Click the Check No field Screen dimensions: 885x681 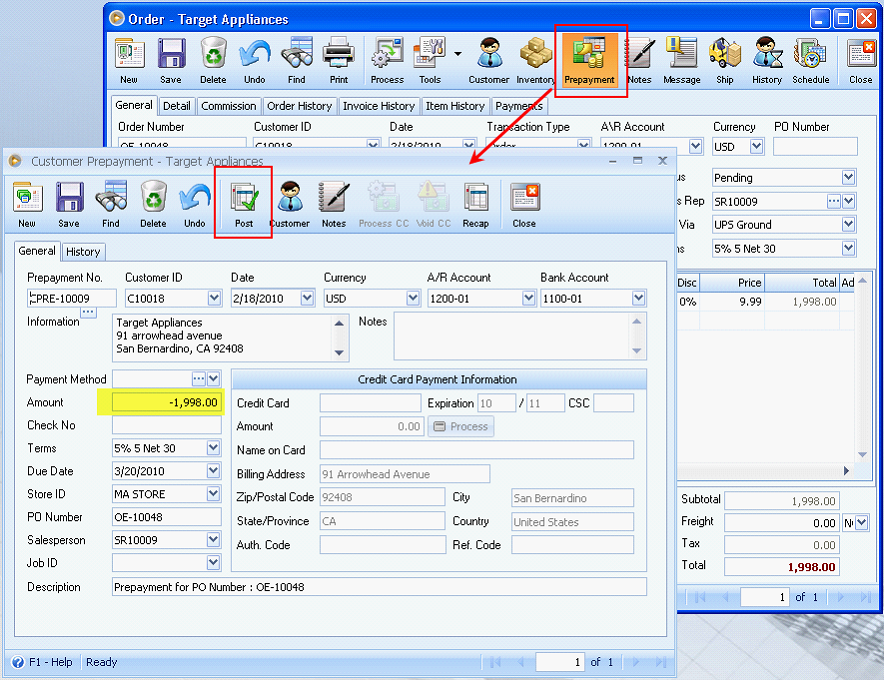[167, 425]
